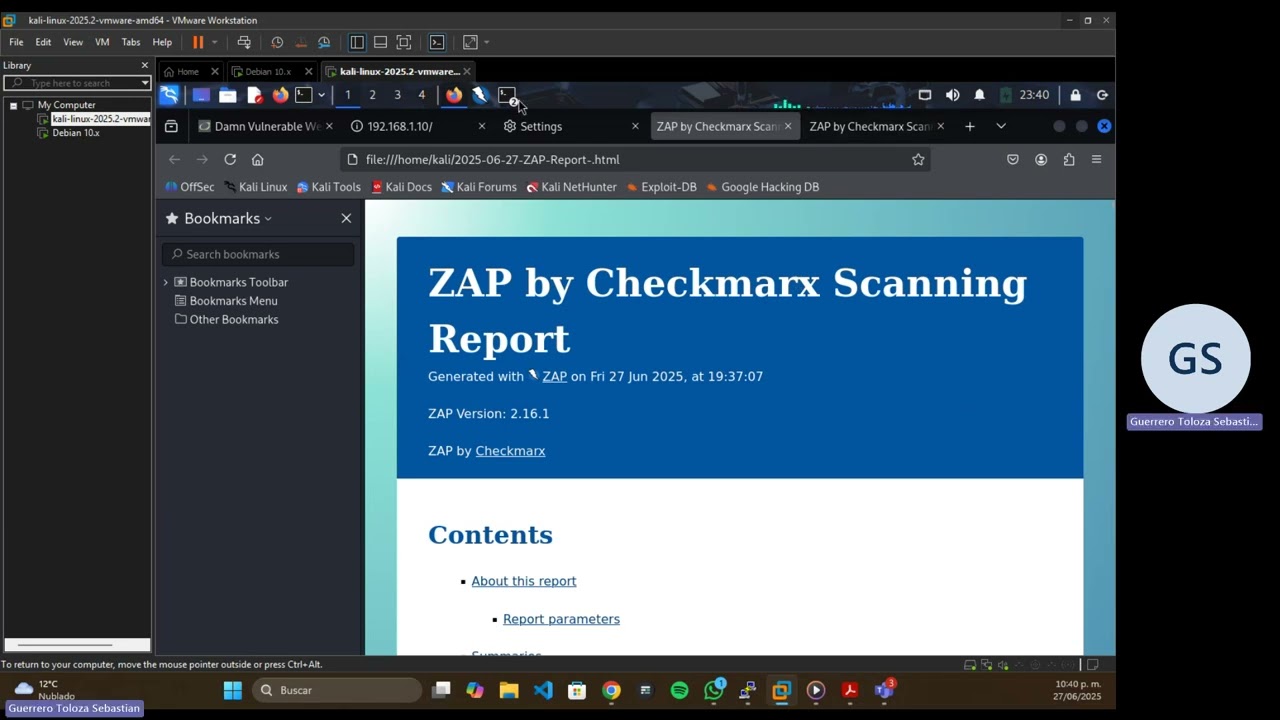
Task: Click VMware's send Ctrl+Alt+Del icon
Action: point(244,42)
